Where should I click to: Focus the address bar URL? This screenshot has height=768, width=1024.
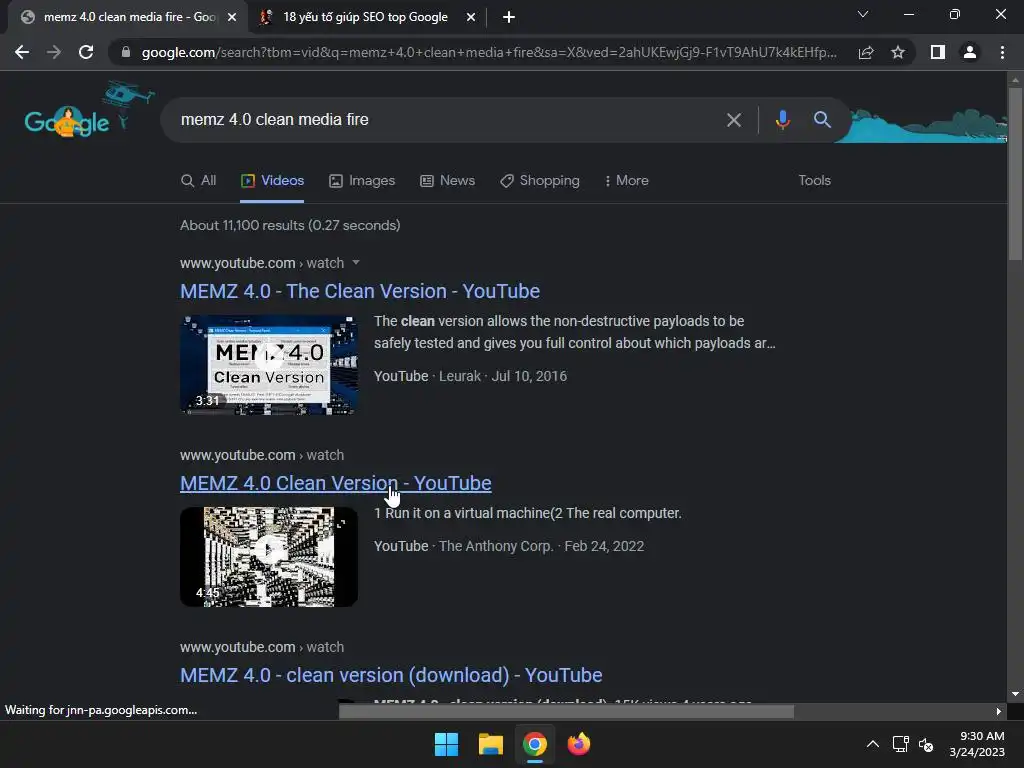[488, 52]
